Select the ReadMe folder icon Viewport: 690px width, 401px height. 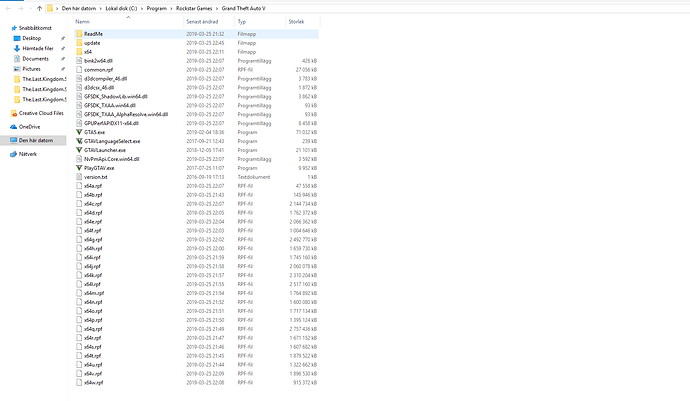pyautogui.click(x=79, y=34)
